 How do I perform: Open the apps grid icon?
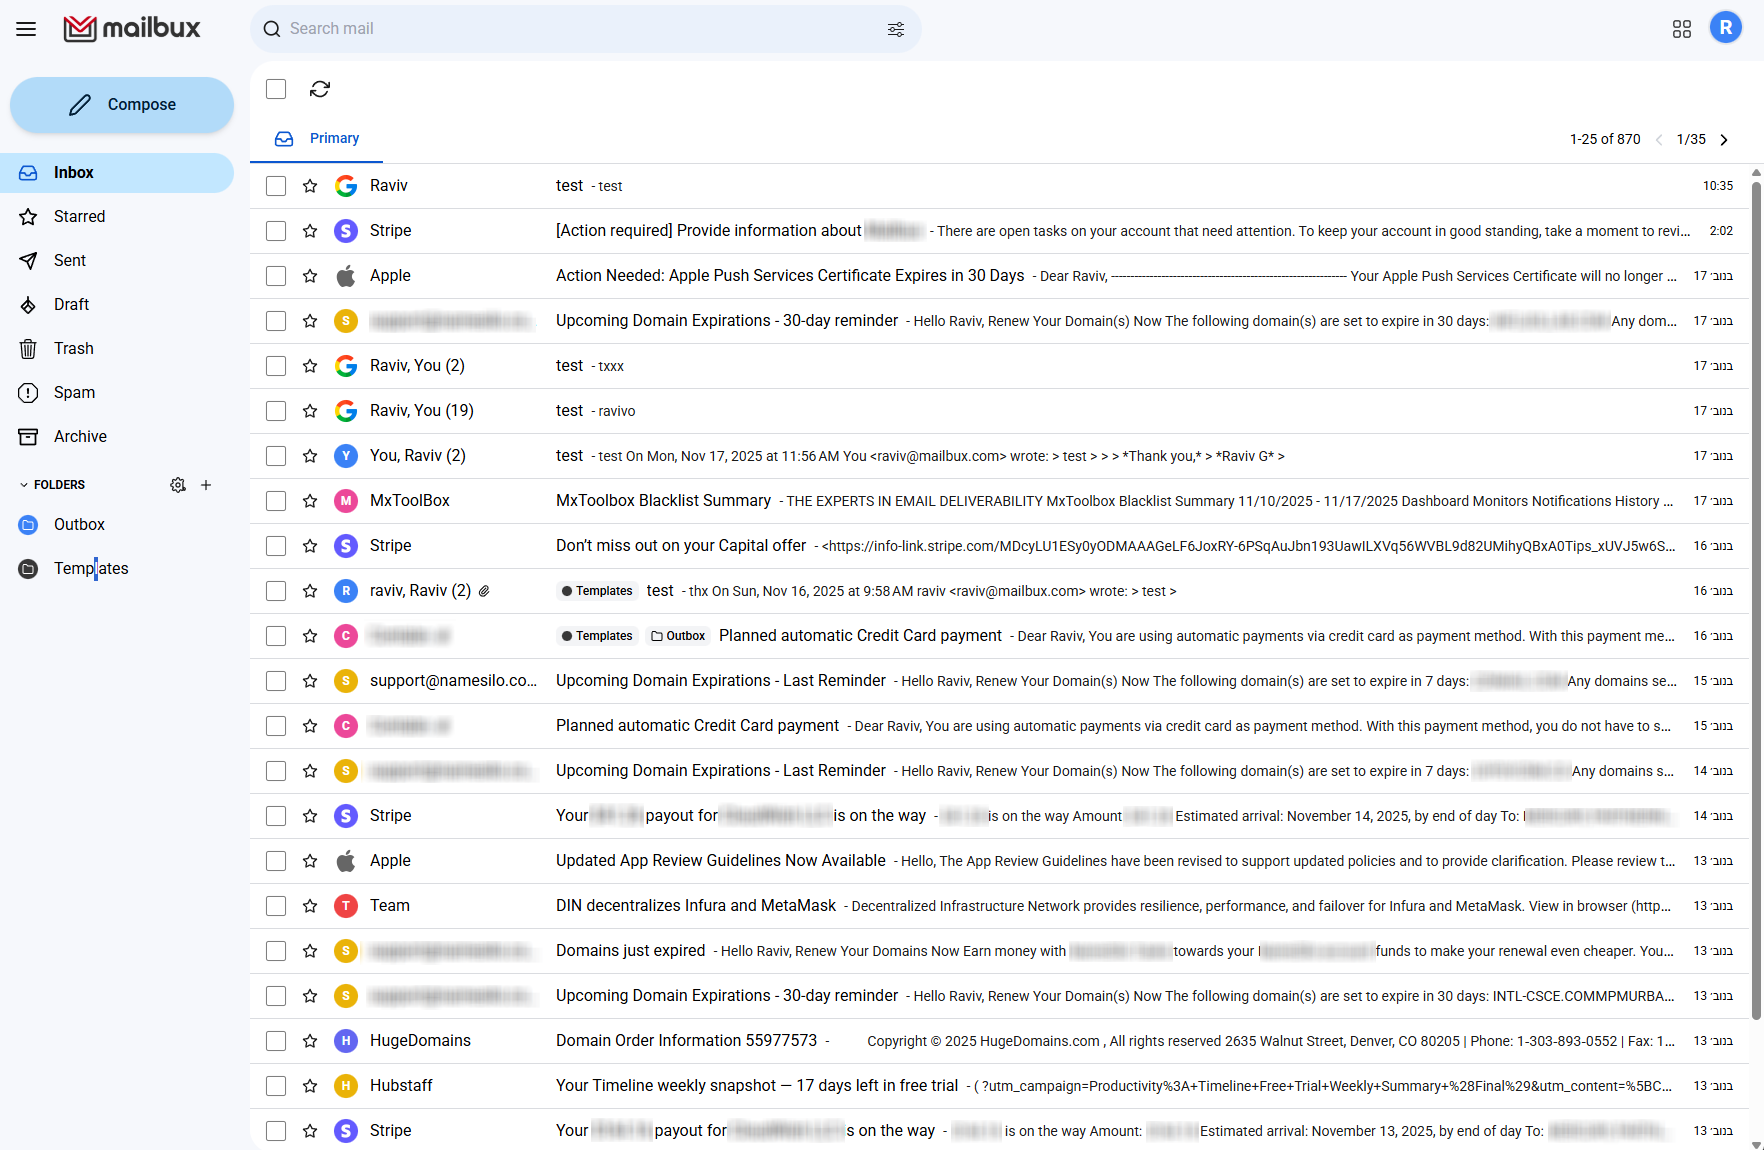pos(1681,29)
